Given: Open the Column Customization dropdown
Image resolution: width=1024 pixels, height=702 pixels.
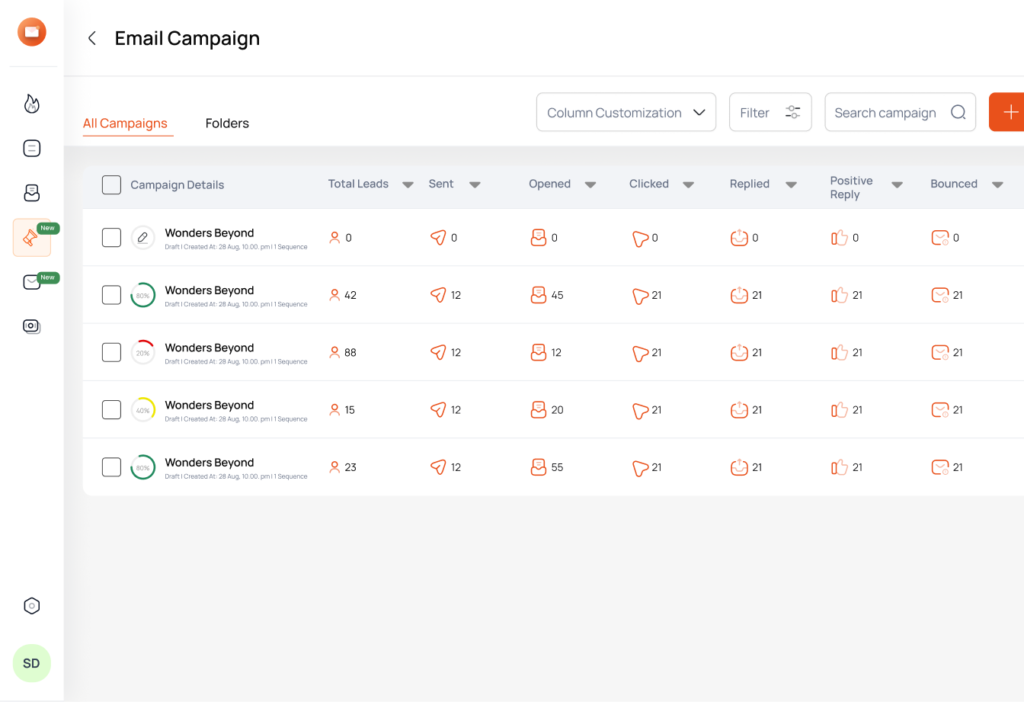Looking at the screenshot, I should 626,112.
